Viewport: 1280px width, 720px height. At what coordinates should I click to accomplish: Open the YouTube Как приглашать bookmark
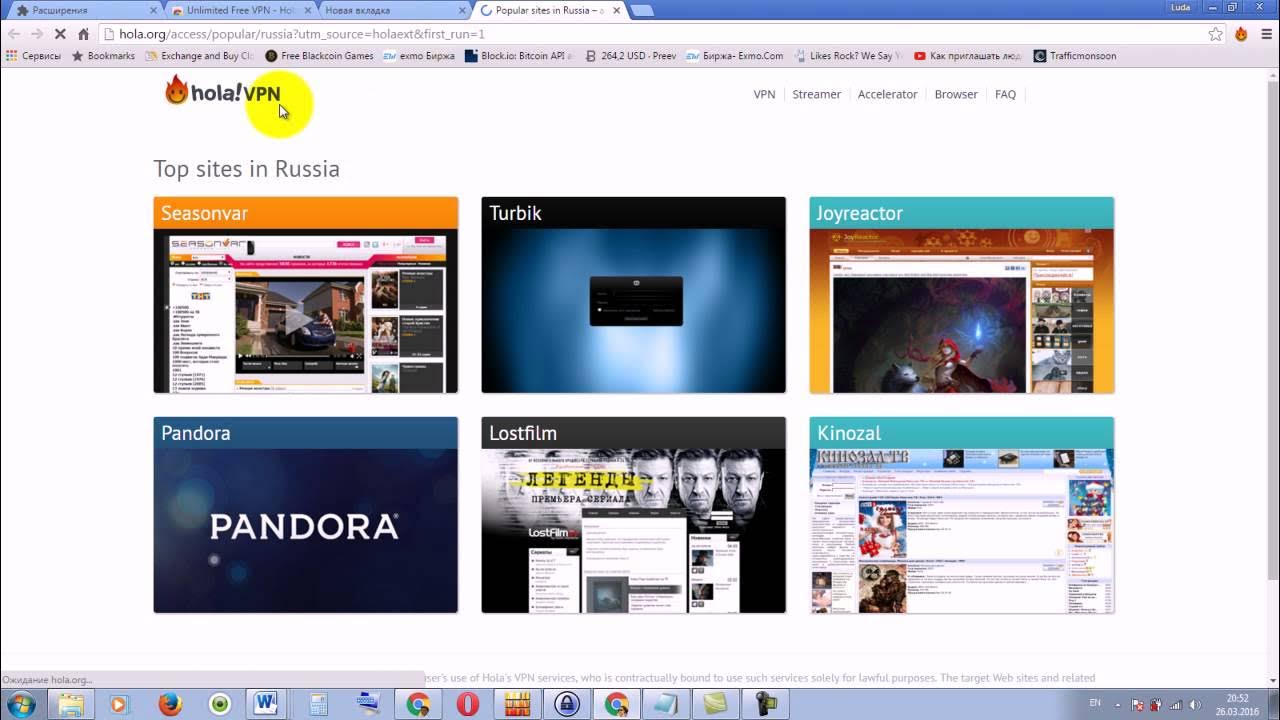968,56
